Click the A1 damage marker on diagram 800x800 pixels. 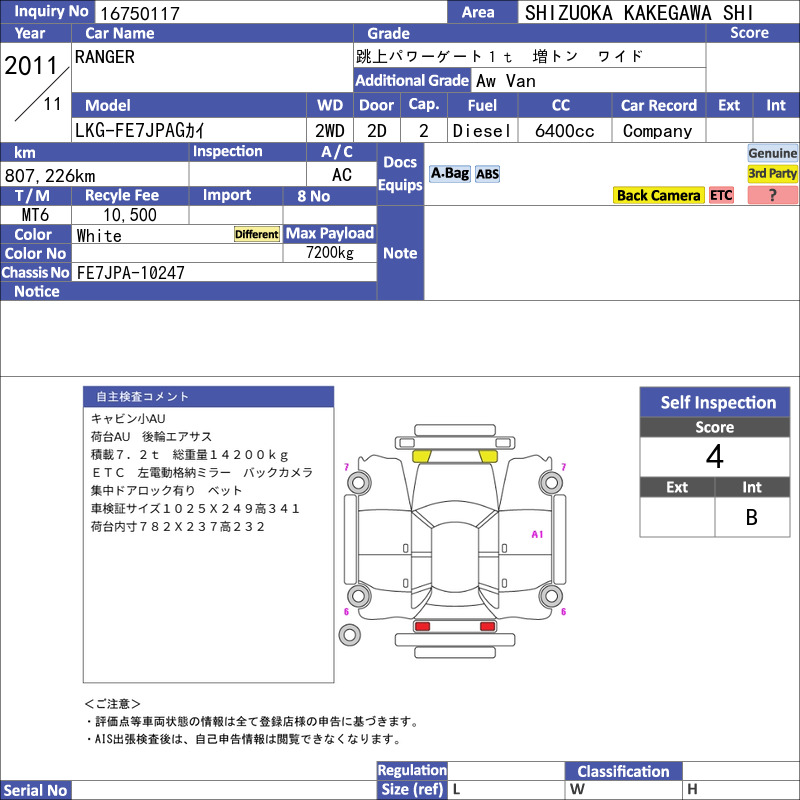coord(537,534)
